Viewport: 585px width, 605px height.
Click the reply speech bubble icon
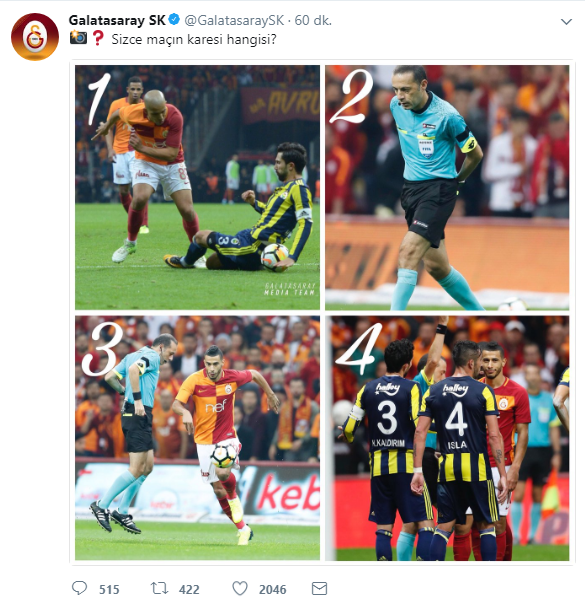pyautogui.click(x=79, y=588)
